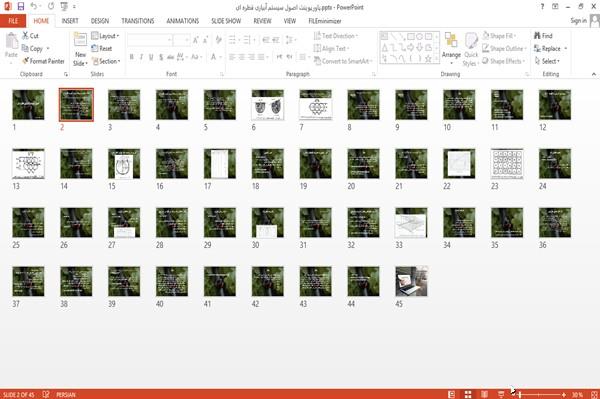Insert a New Slide

pos(80,50)
